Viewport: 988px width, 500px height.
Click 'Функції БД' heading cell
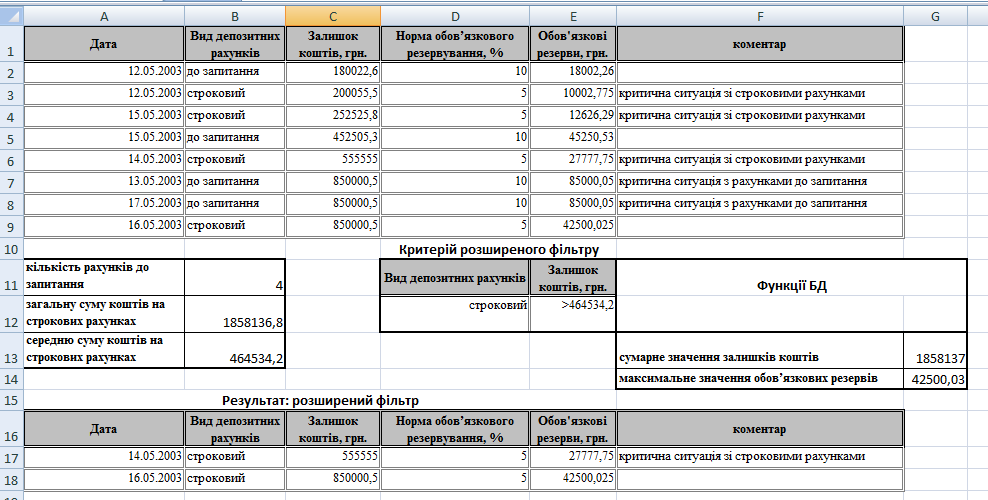click(x=791, y=287)
